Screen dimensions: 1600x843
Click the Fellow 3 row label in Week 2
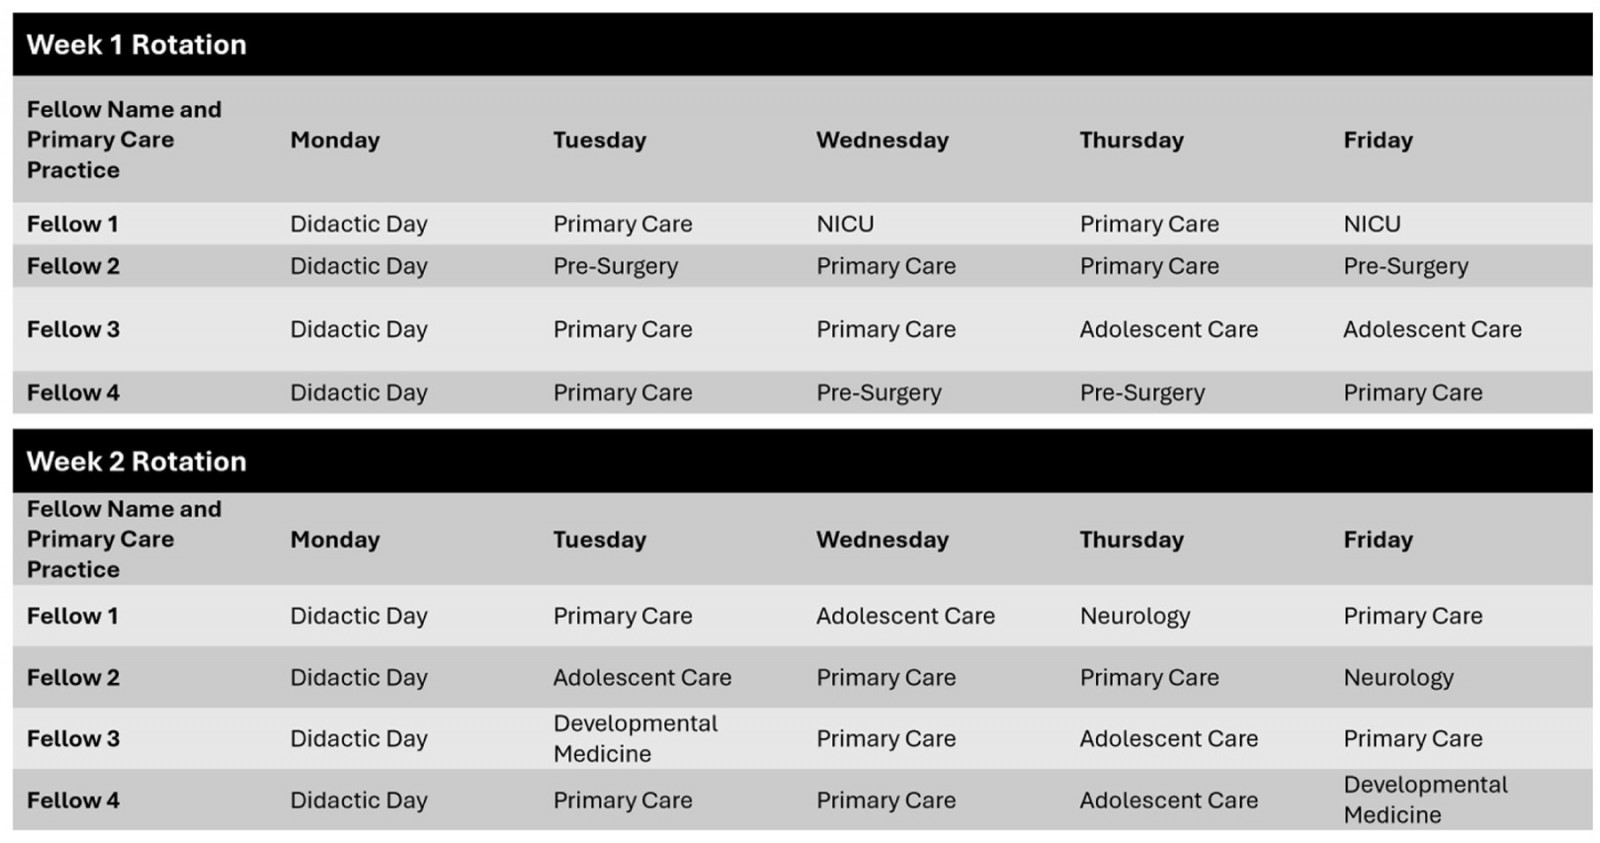click(x=73, y=739)
